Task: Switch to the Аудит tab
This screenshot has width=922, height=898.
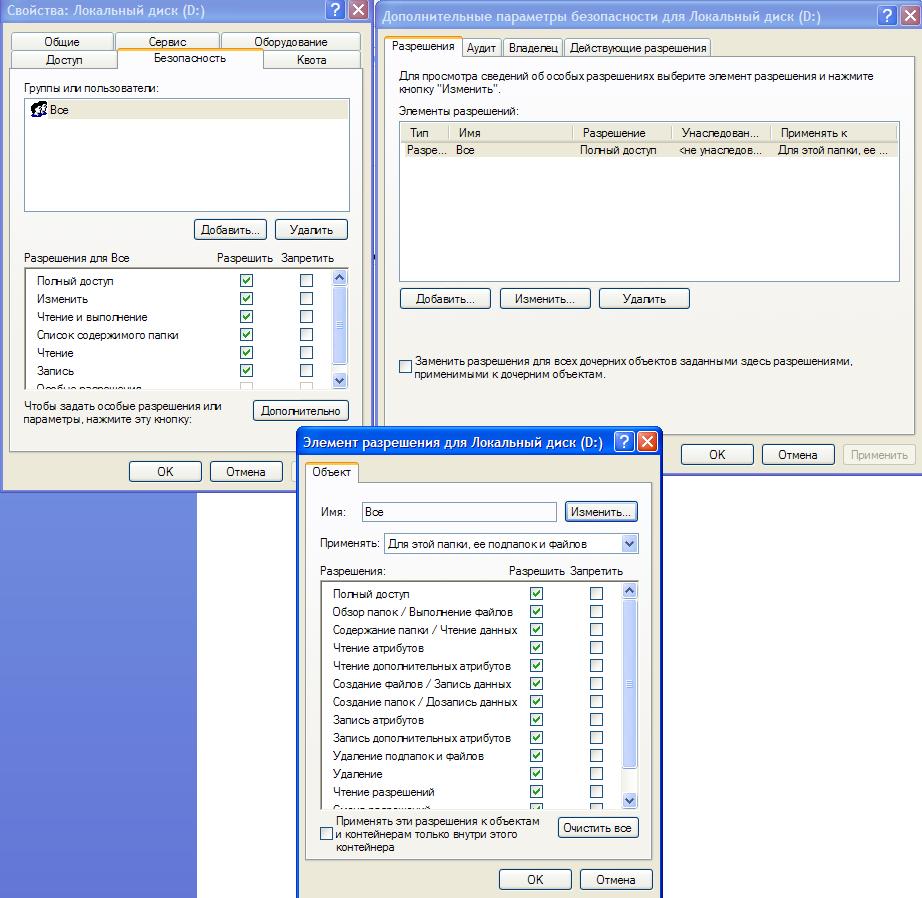Action: coord(481,48)
